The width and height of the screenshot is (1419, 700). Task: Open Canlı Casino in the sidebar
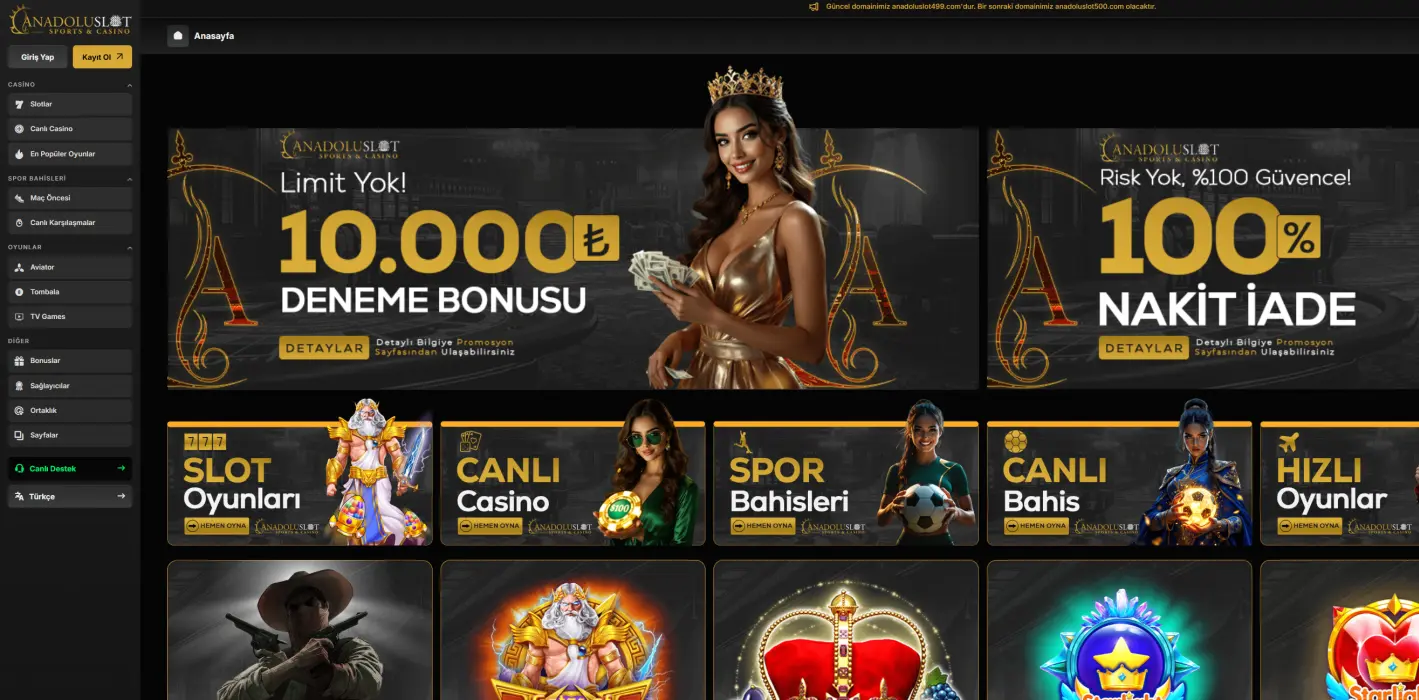point(70,129)
